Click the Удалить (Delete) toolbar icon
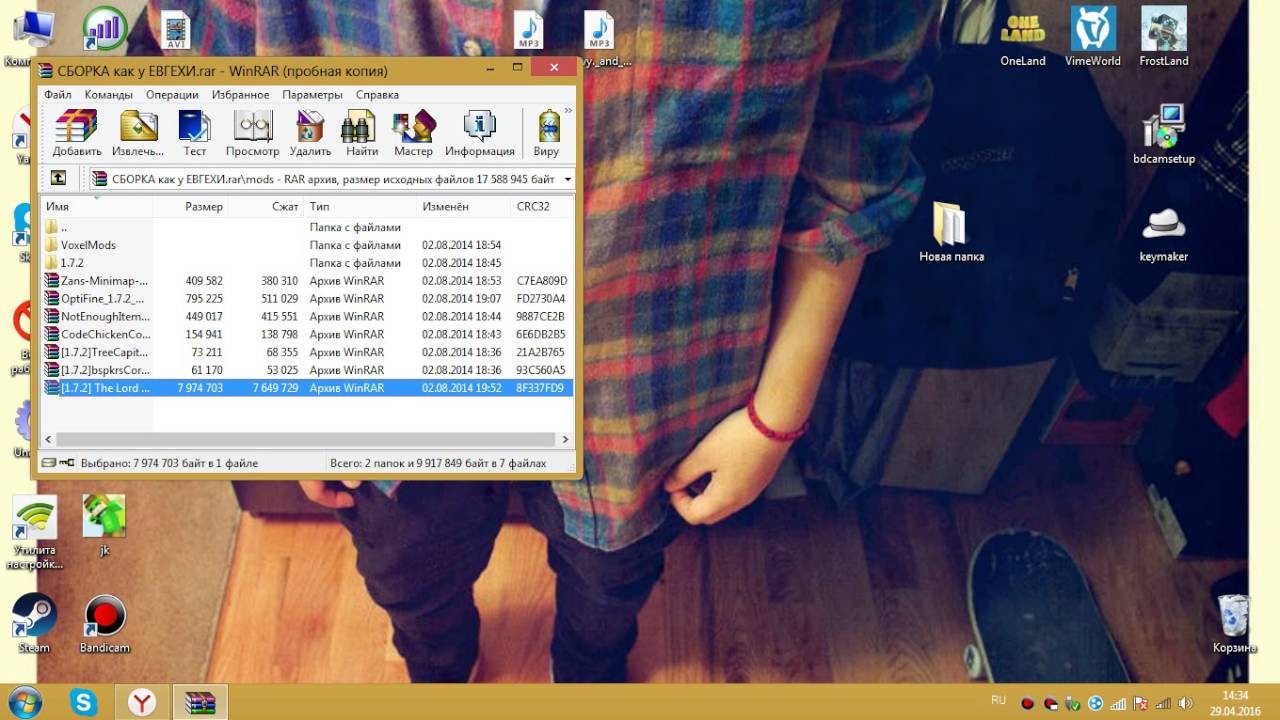The width and height of the screenshot is (1280, 720). point(310,133)
